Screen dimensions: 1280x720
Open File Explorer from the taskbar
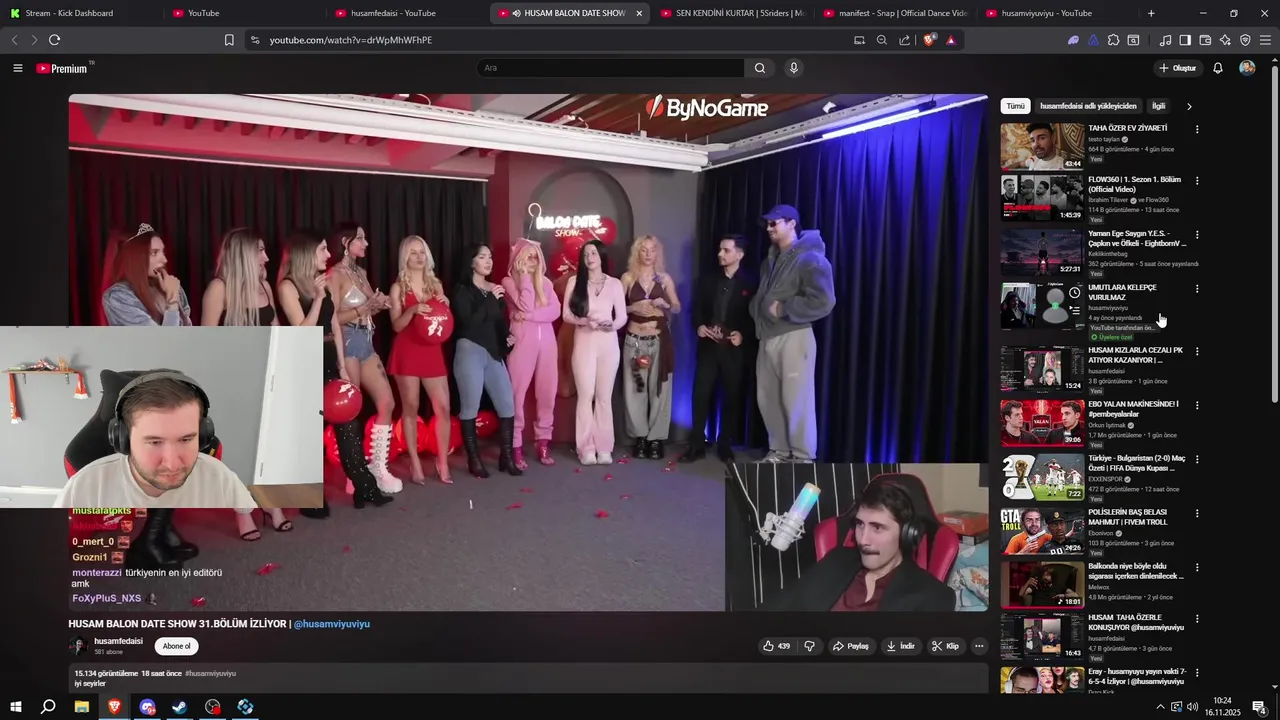point(82,707)
